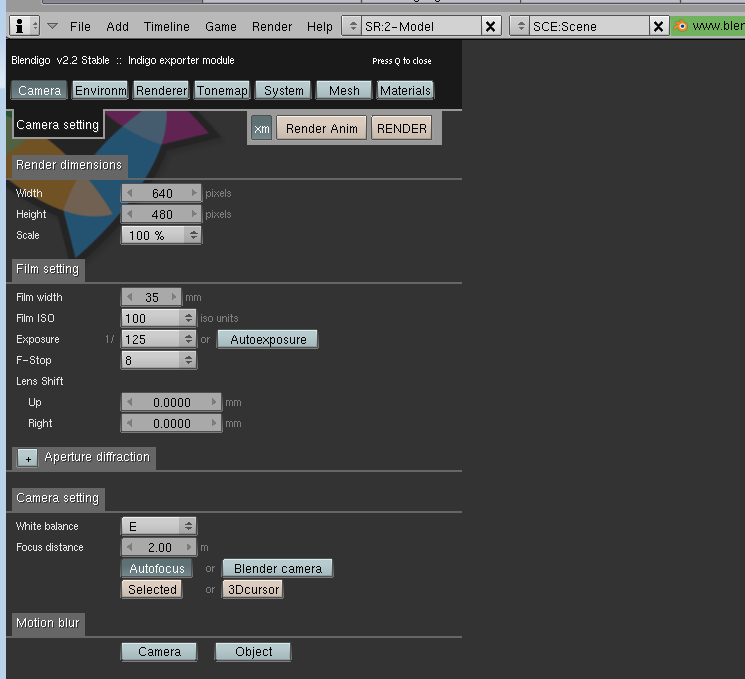Decrease Lens Shift Up value arrow

point(129,402)
